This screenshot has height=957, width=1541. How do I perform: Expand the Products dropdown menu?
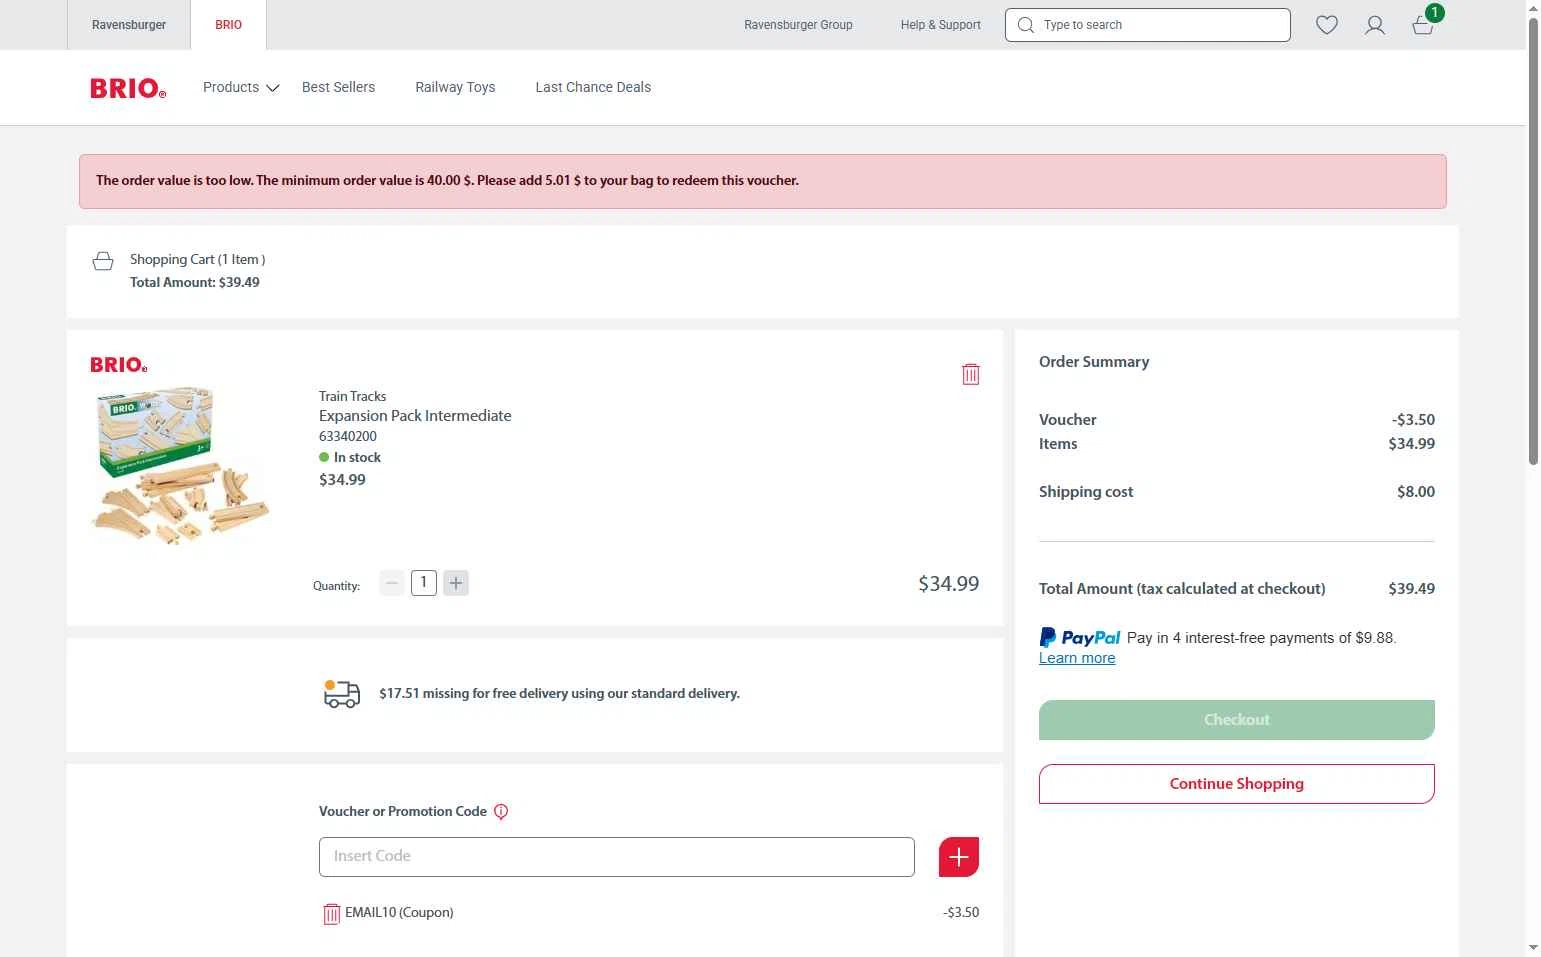(240, 88)
